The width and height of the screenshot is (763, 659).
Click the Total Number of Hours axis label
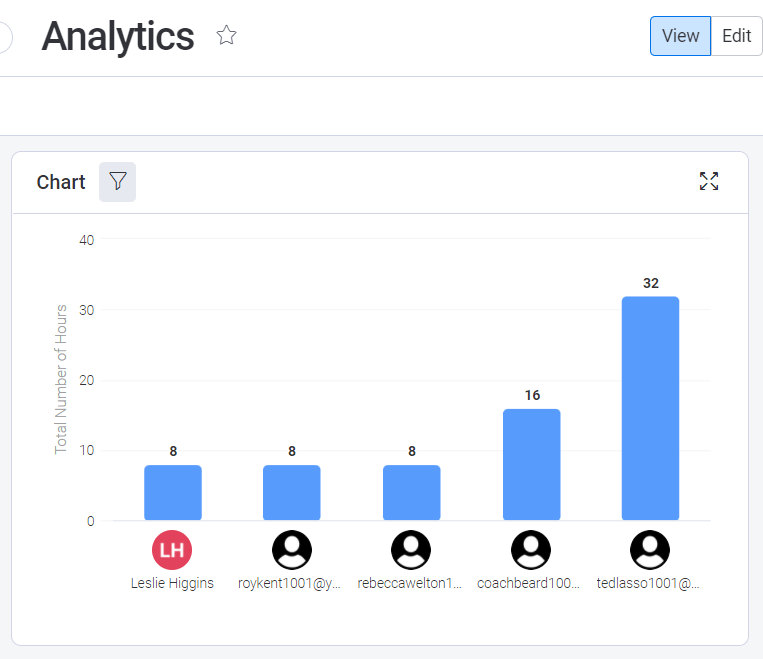tap(61, 379)
